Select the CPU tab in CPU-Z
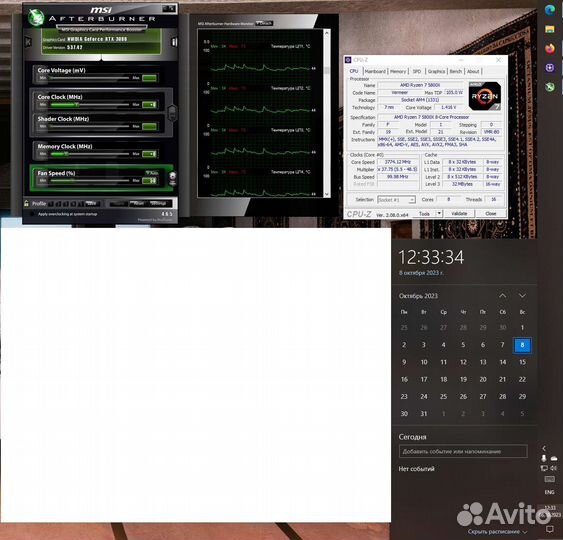 [x=354, y=71]
